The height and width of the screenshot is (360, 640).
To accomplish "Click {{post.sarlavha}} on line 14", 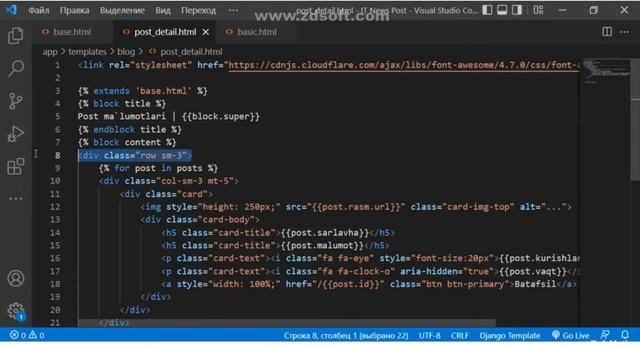I will click(x=325, y=233).
